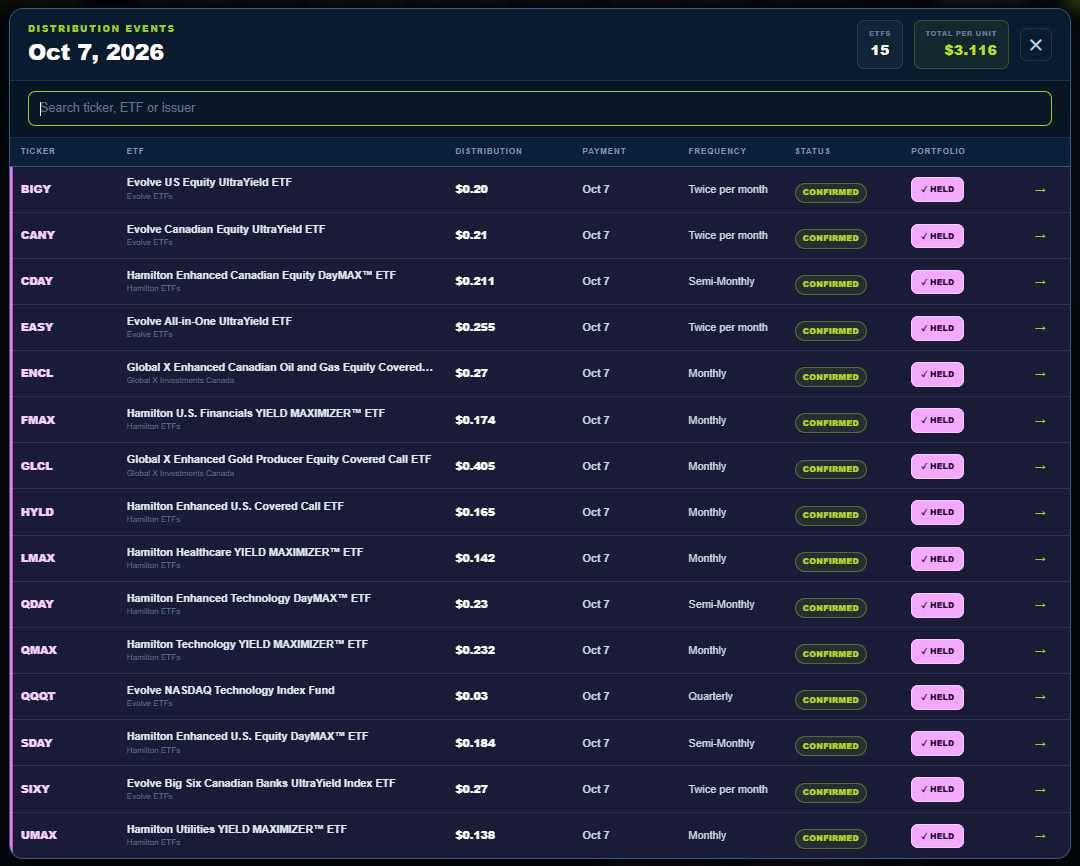Screen dimensions: 1080x866
Task: Open ENCL details via row arrow
Action: tap(1040, 374)
